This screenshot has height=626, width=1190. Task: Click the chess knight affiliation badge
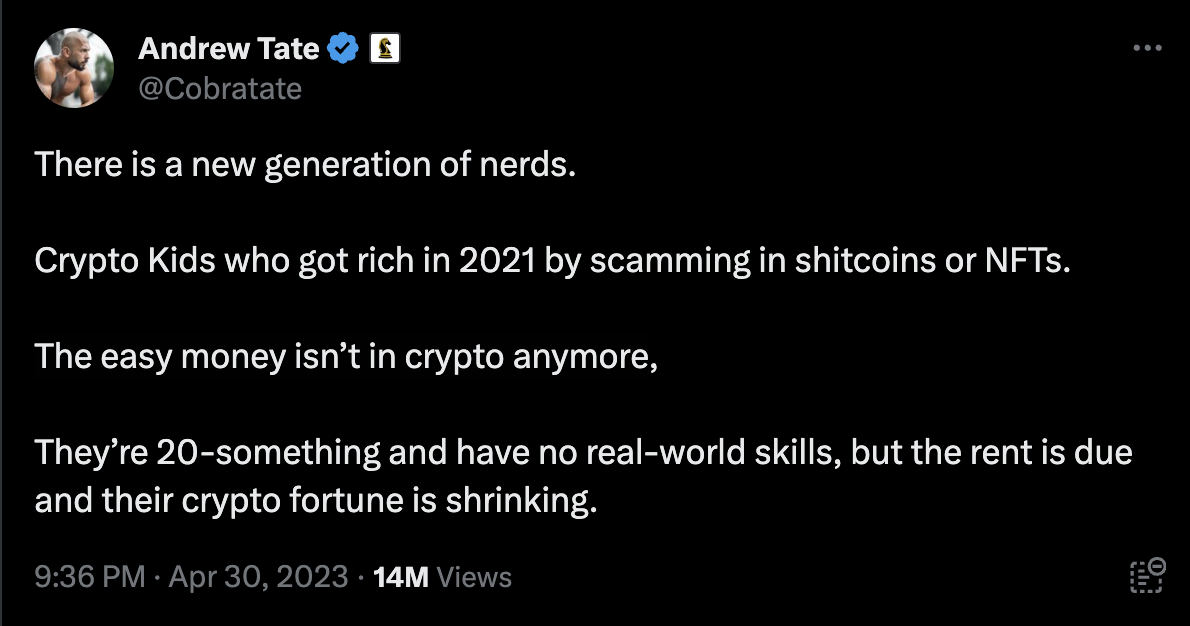(x=384, y=48)
